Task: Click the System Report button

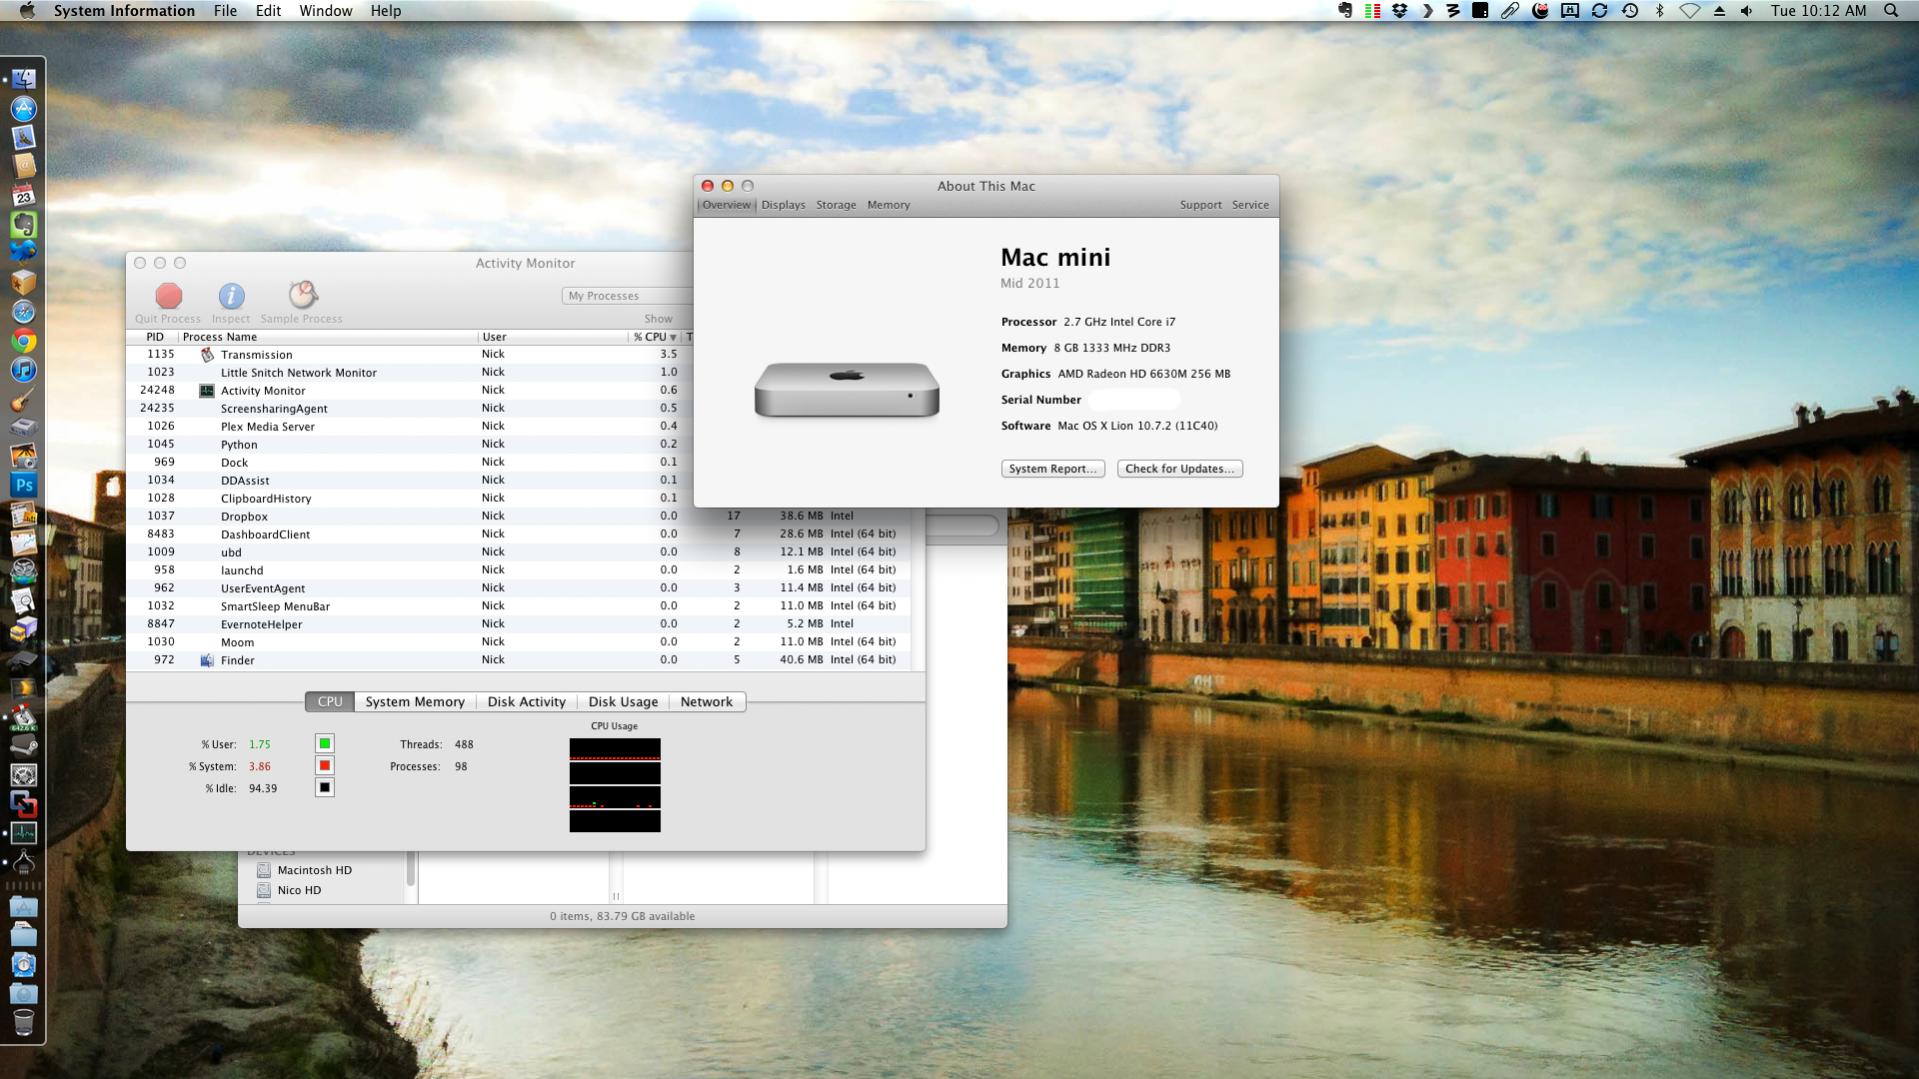Action: coord(1052,469)
